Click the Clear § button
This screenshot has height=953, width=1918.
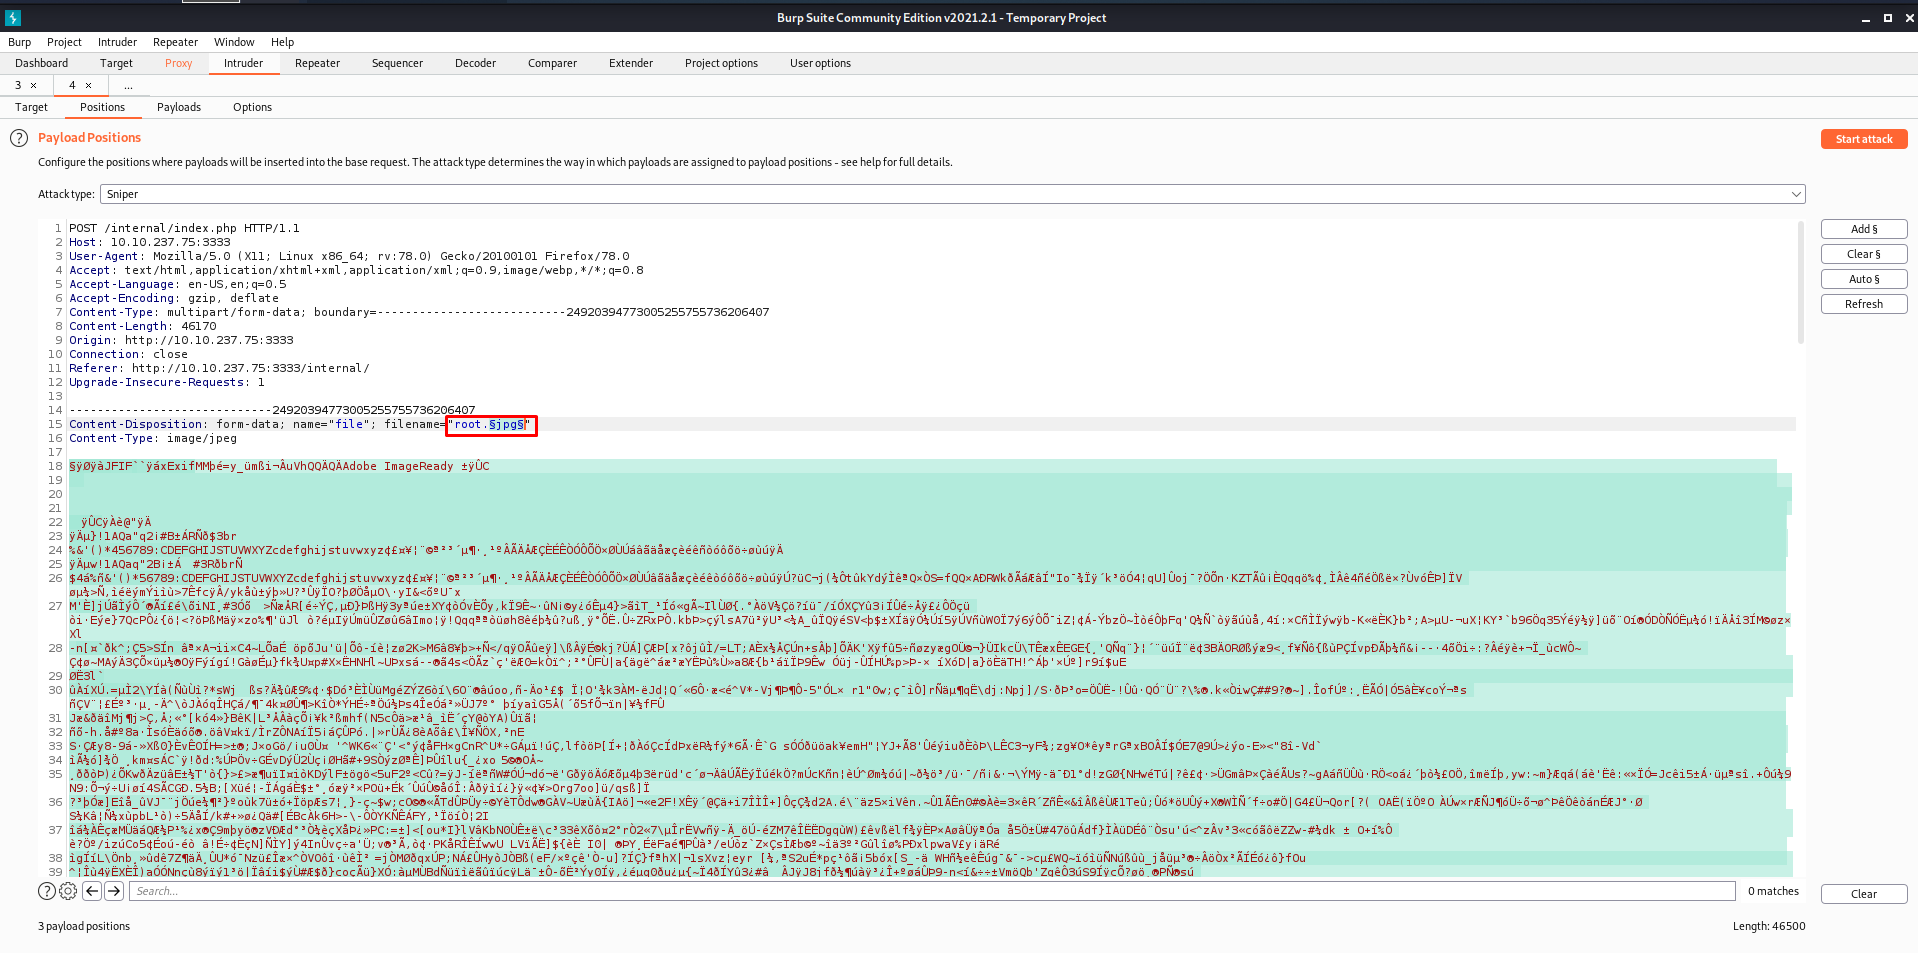pos(1863,254)
